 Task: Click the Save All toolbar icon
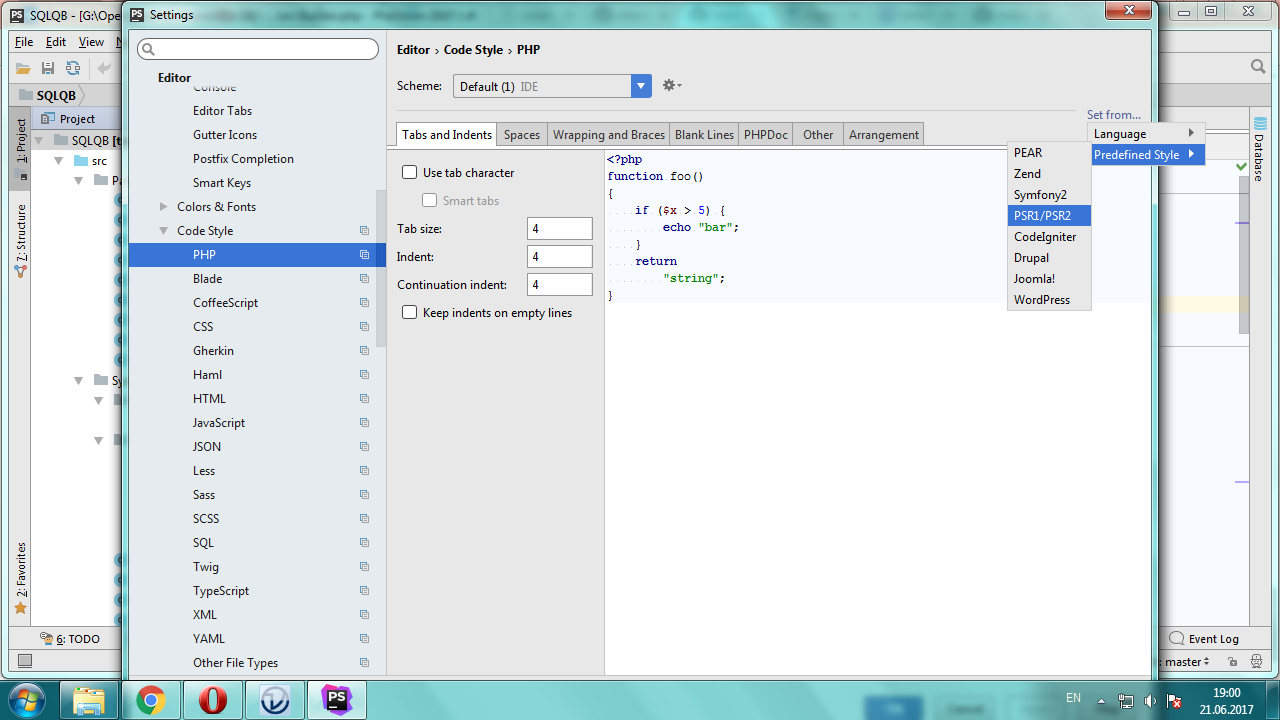(47, 68)
